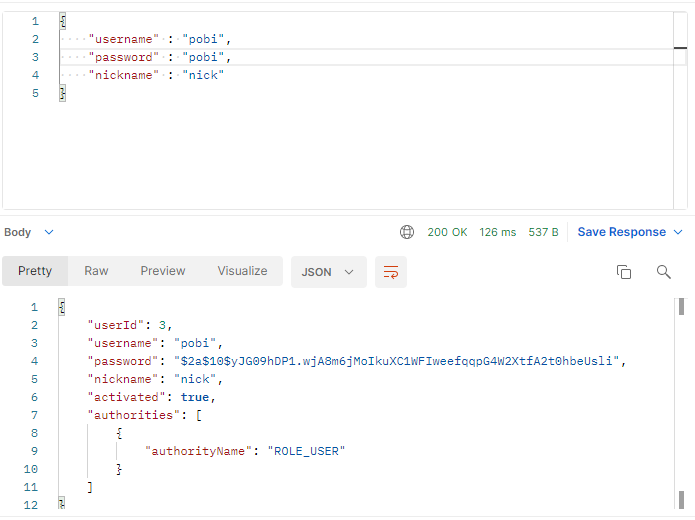Place cursor on request "password" : "pobi" line
695x520 pixels.
click(x=160, y=57)
